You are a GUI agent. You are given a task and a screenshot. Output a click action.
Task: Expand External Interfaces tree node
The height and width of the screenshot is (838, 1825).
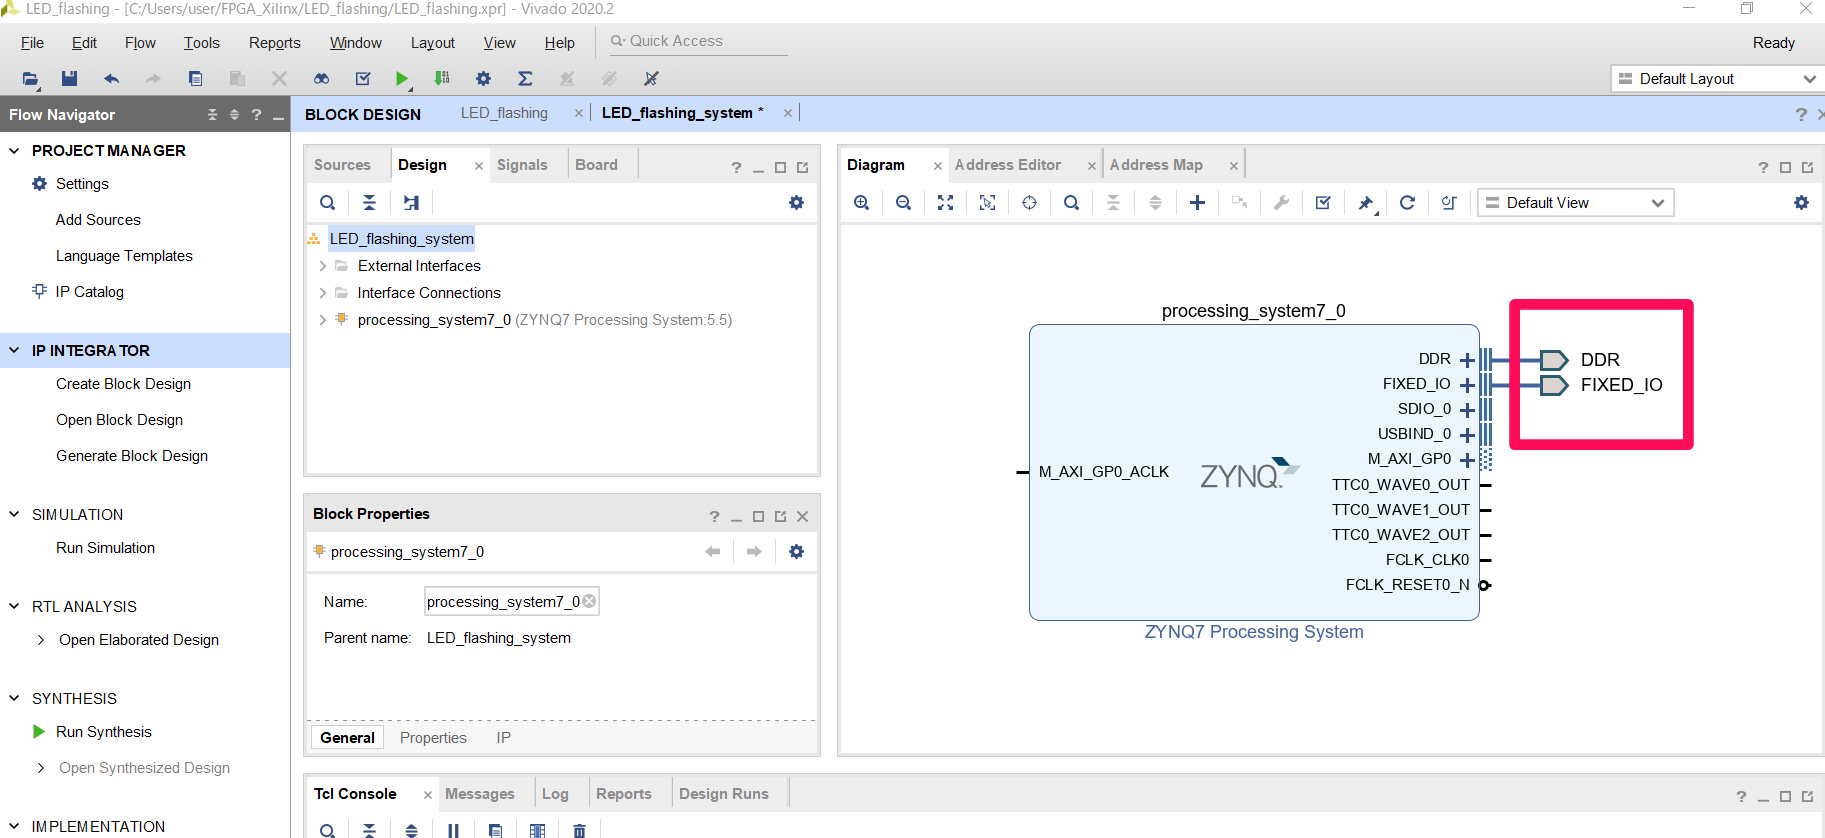[x=322, y=266]
